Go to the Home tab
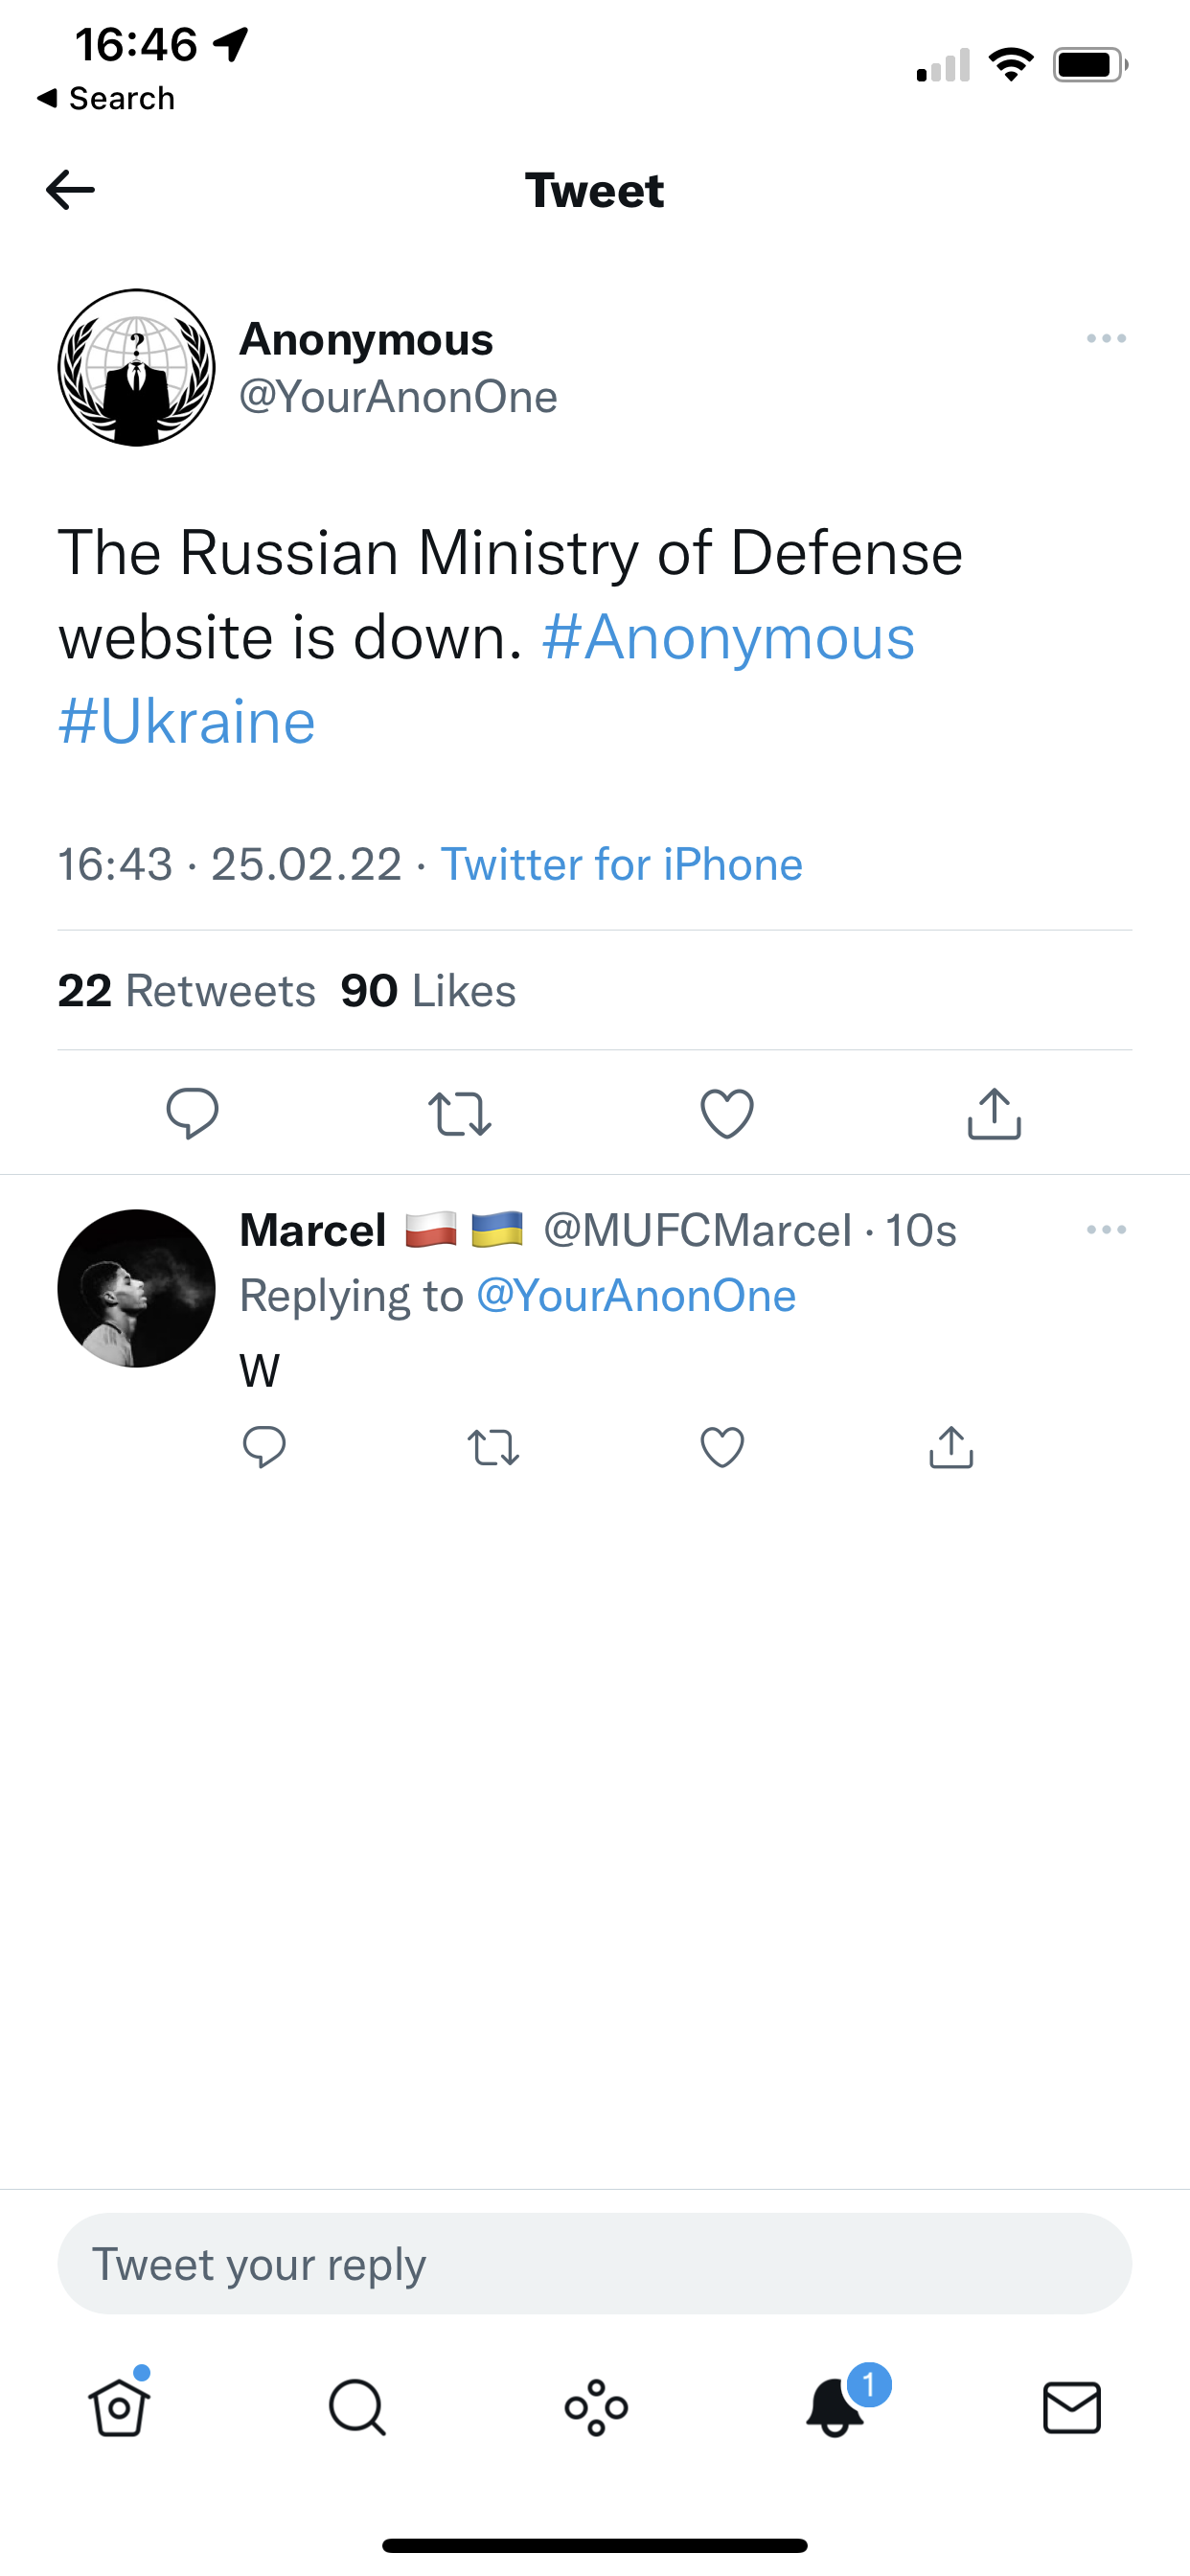 click(x=120, y=2406)
